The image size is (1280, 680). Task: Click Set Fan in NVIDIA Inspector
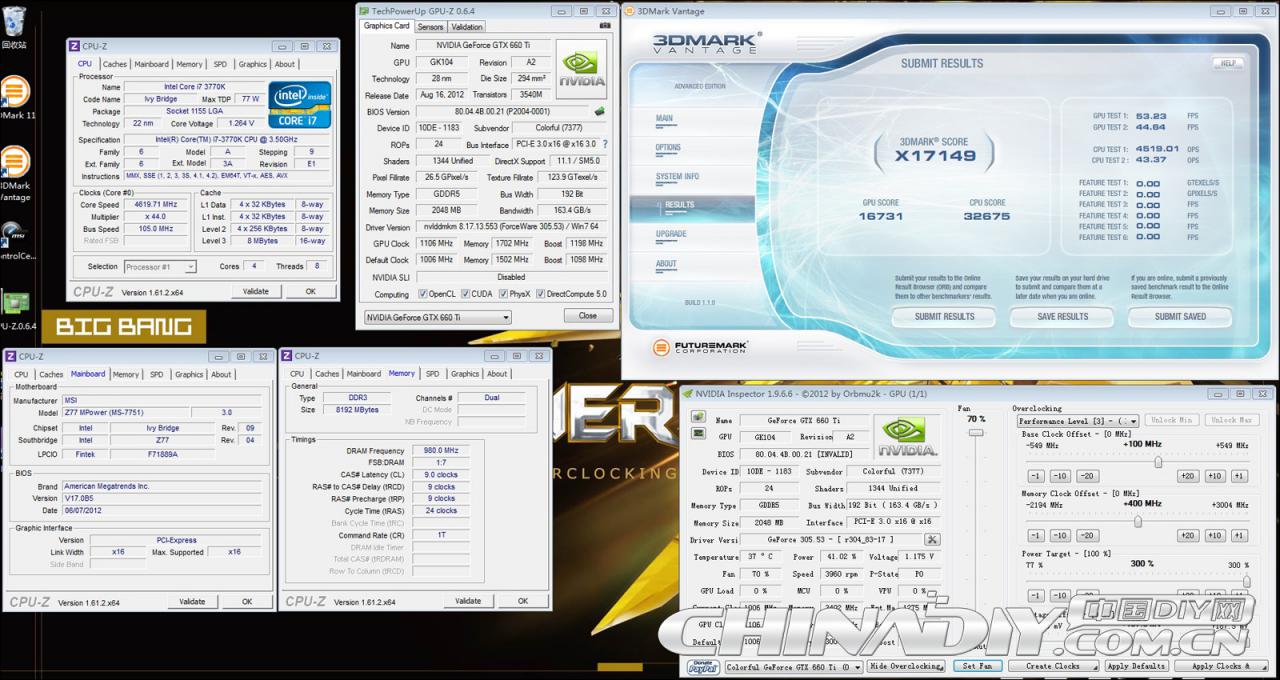977,666
